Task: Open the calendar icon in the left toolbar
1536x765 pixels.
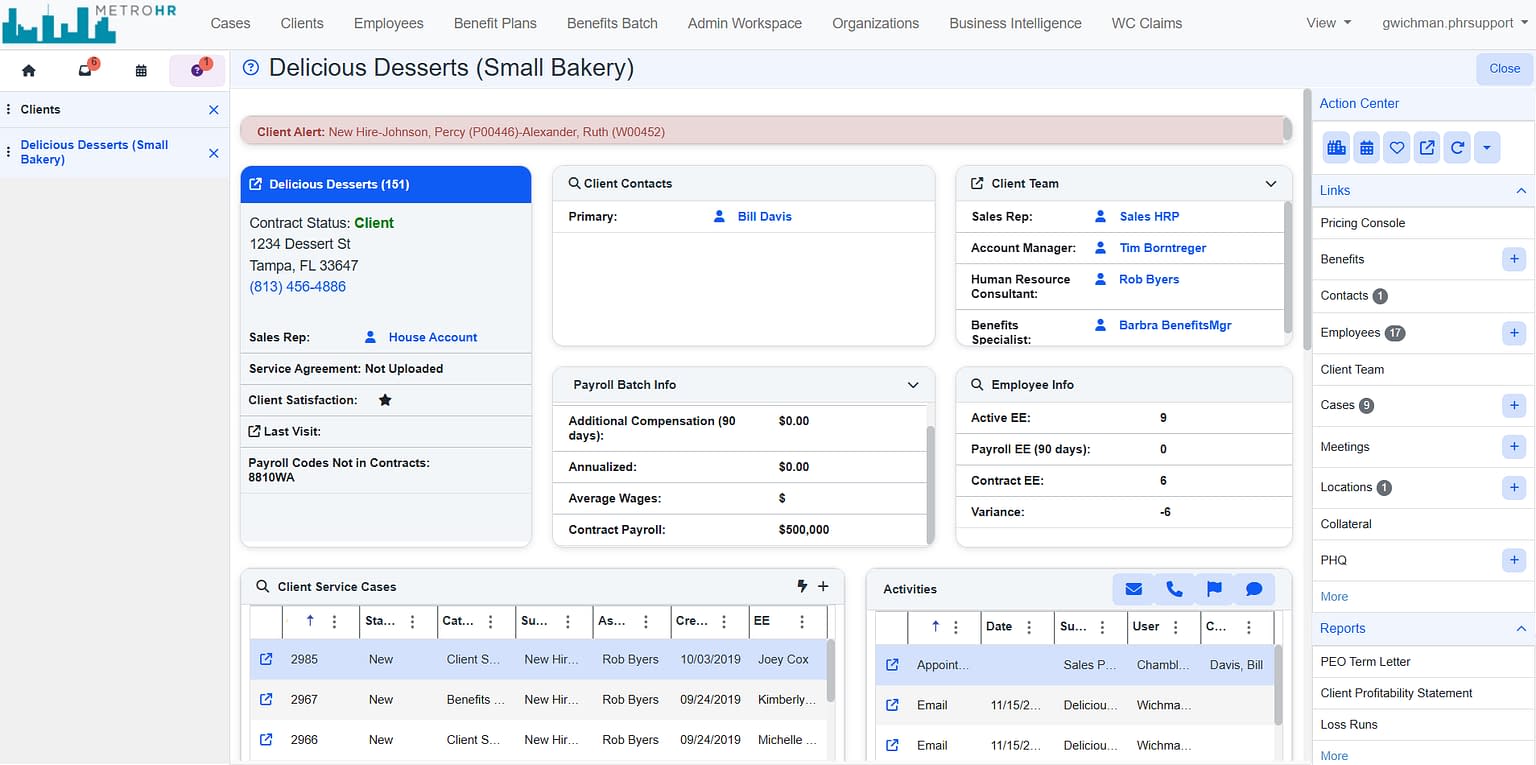Action: click(141, 70)
